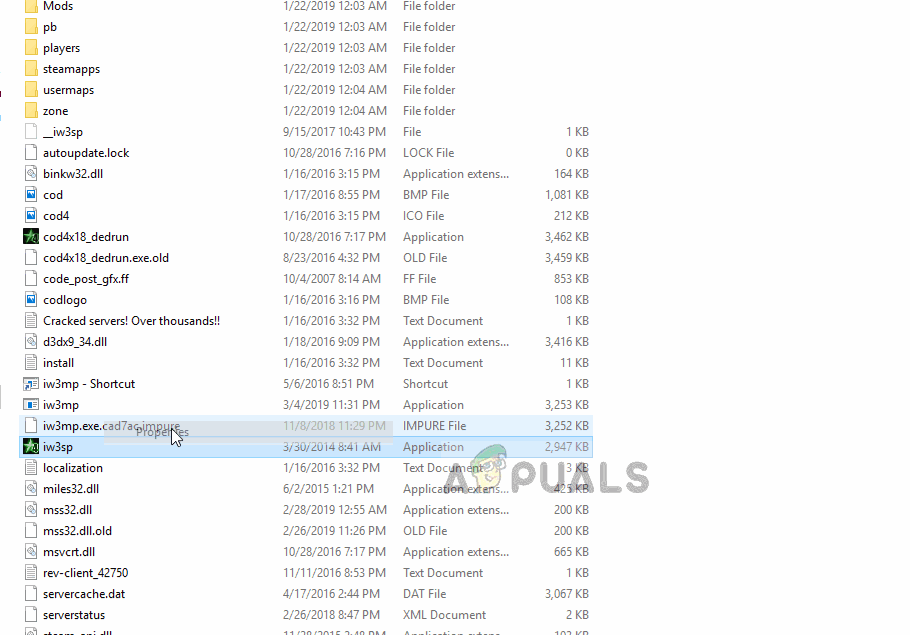Open the Mods folder
910x635 pixels.
tap(58, 7)
